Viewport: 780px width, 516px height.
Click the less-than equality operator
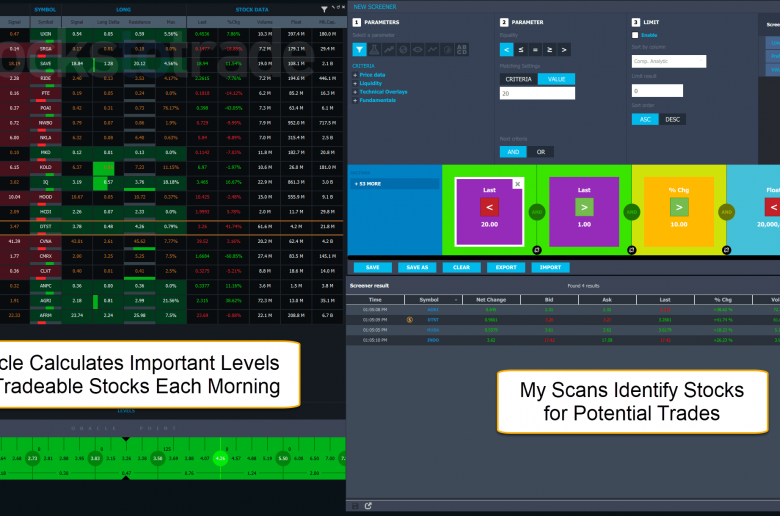(x=507, y=49)
